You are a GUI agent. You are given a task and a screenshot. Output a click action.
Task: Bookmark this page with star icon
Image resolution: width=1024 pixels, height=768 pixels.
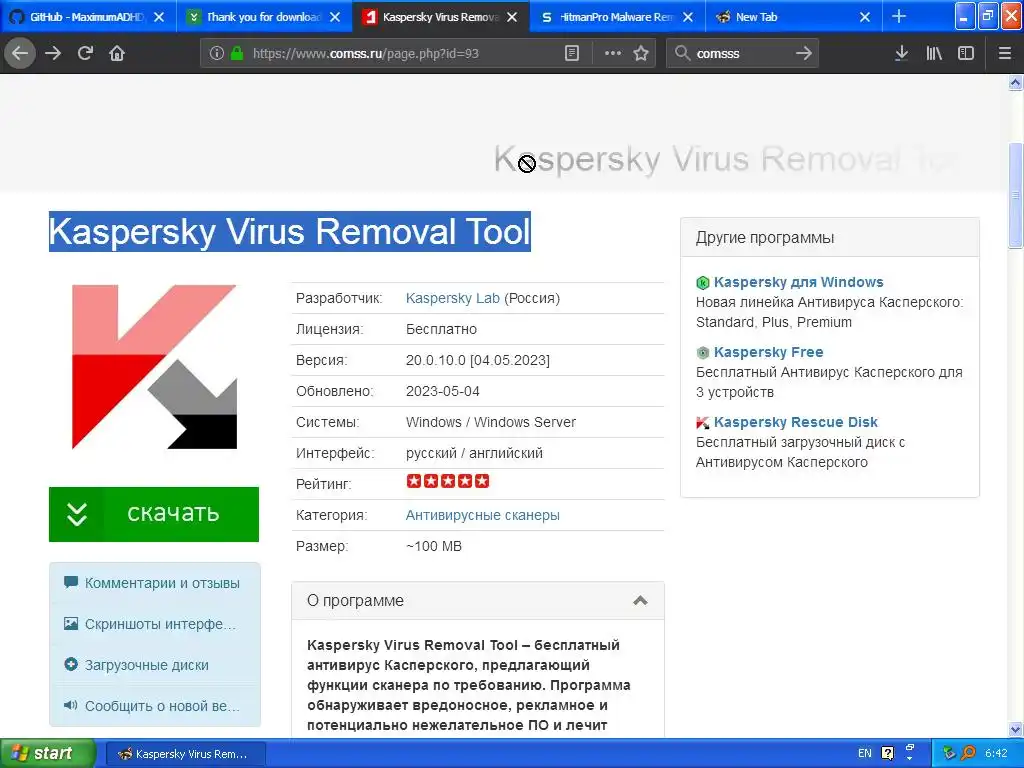[x=641, y=53]
